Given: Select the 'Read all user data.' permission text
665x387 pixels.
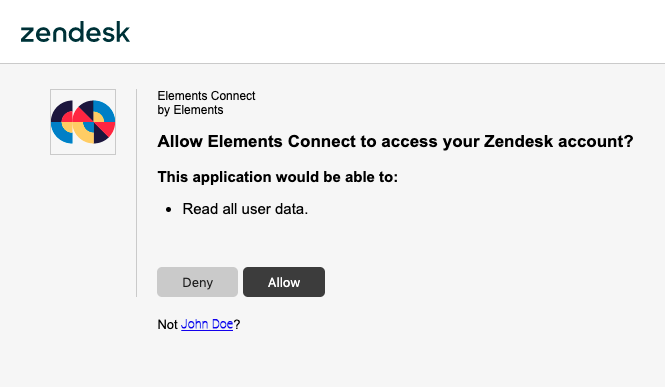Looking at the screenshot, I should 245,209.
